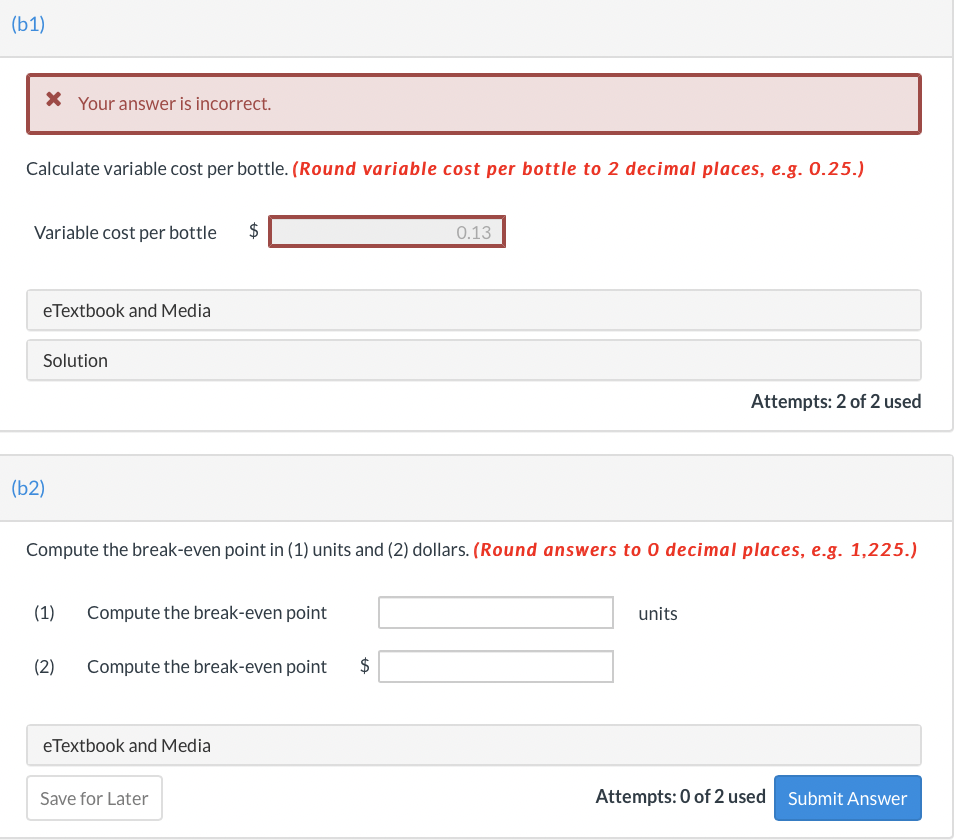This screenshot has height=840, width=954.
Task: Click the red 0 decimal places rounding hint
Action: [x=694, y=549]
